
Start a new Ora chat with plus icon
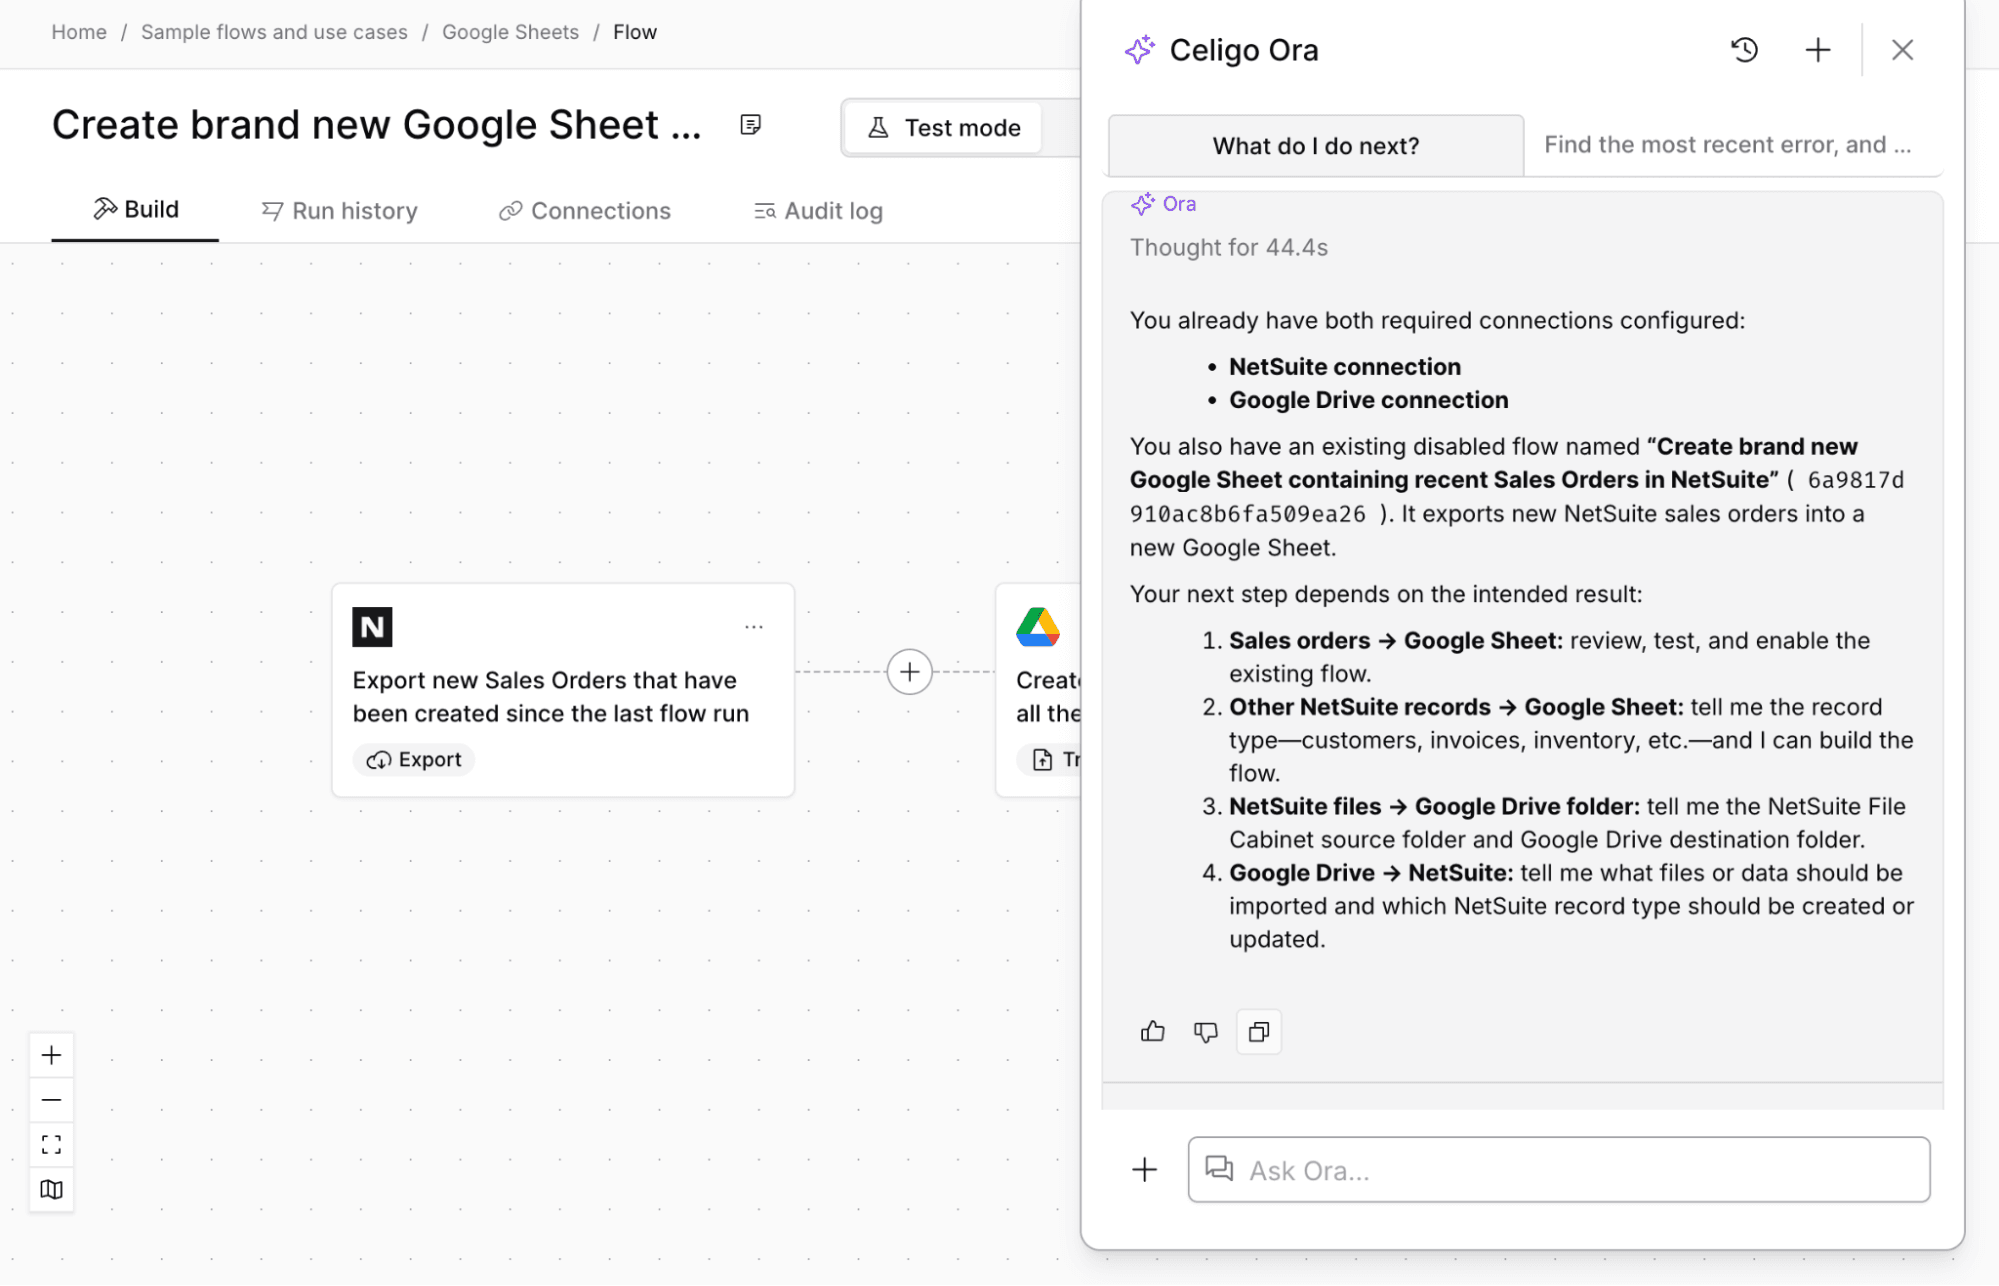point(1818,50)
